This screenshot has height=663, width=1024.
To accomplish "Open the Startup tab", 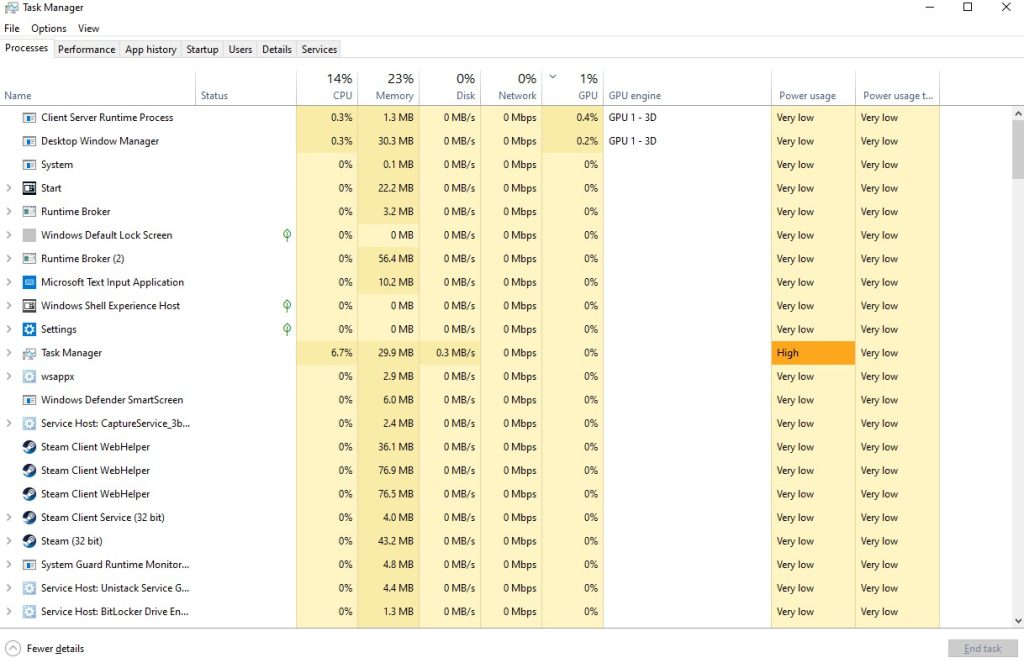I will (x=202, y=50).
